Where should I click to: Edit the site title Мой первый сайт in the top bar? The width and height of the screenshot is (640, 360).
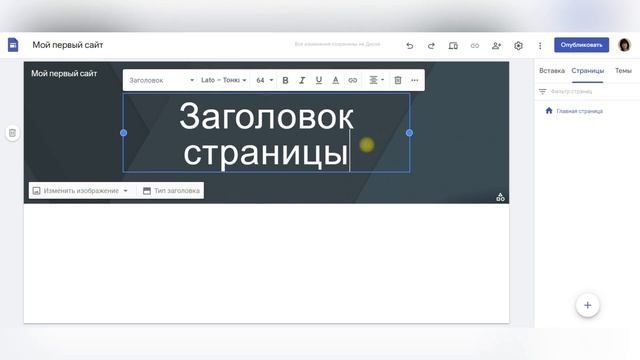(x=68, y=45)
